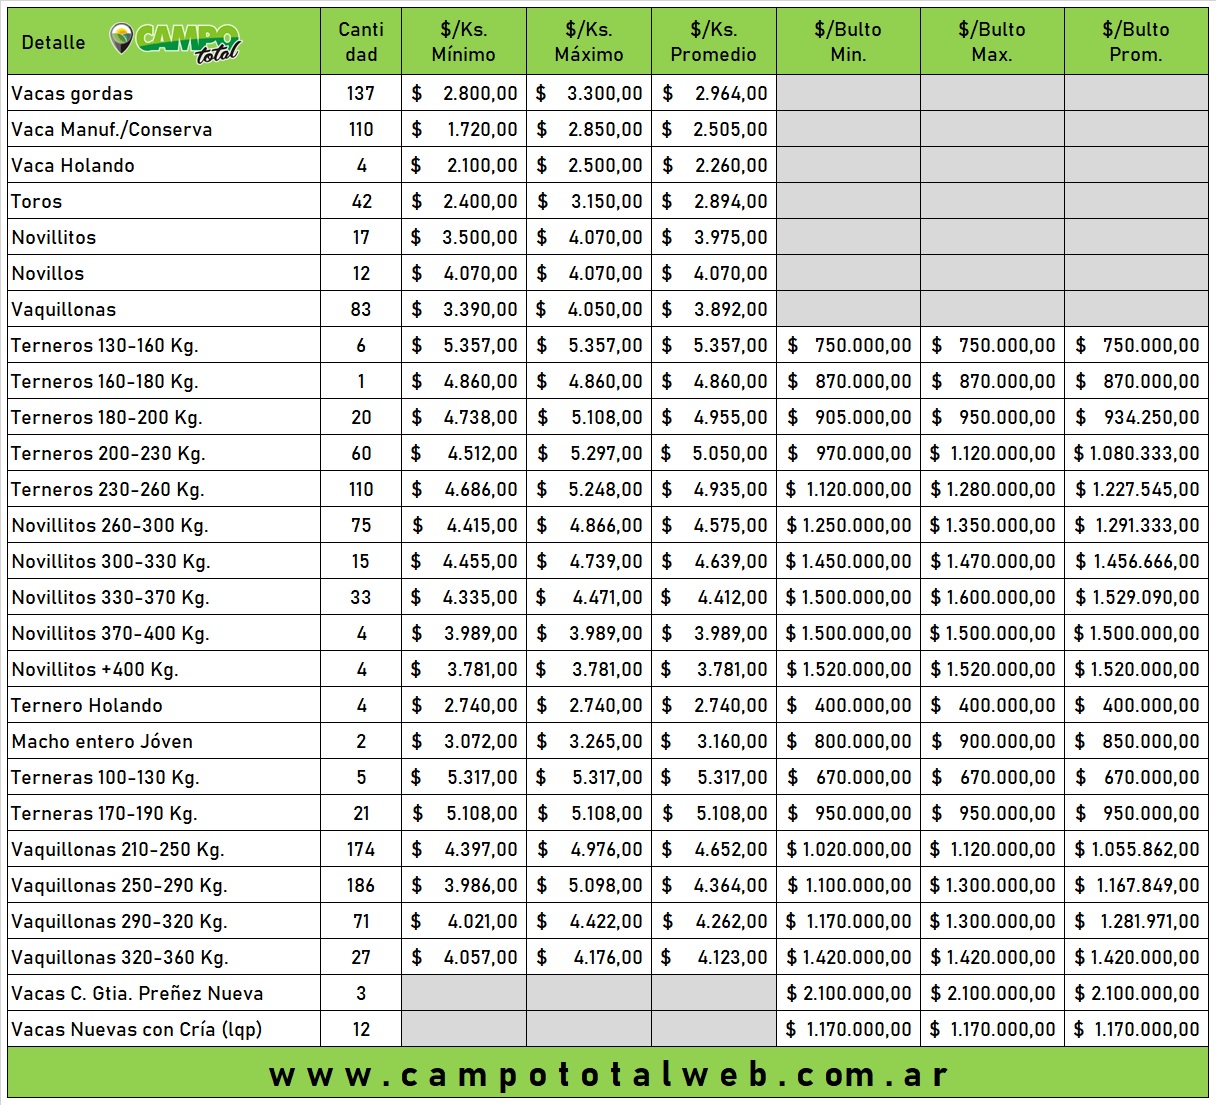This screenshot has width=1216, height=1105.
Task: Select the Novillitos +400 Kg. row label
Action: click(95, 670)
